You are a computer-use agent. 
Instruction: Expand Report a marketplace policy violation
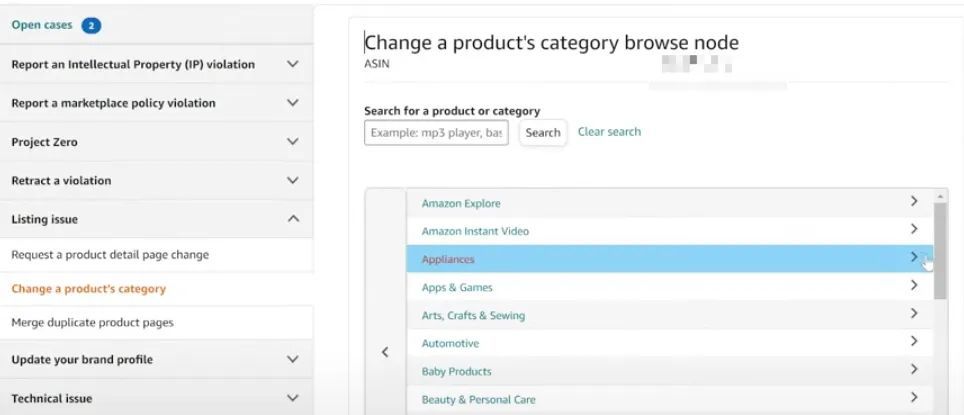(x=293, y=103)
